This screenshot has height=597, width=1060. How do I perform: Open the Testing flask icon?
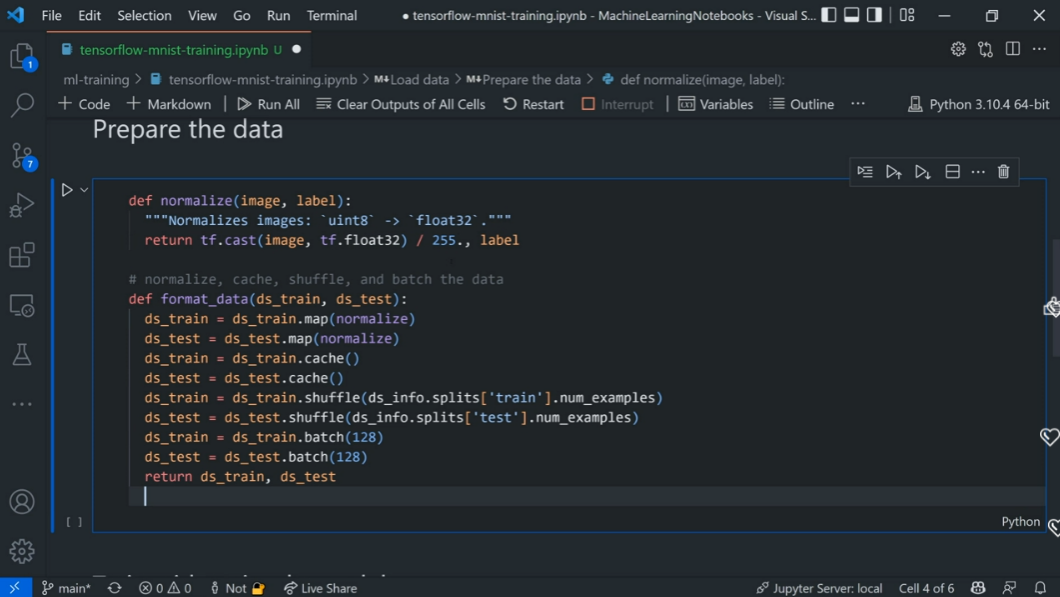[x=22, y=354]
